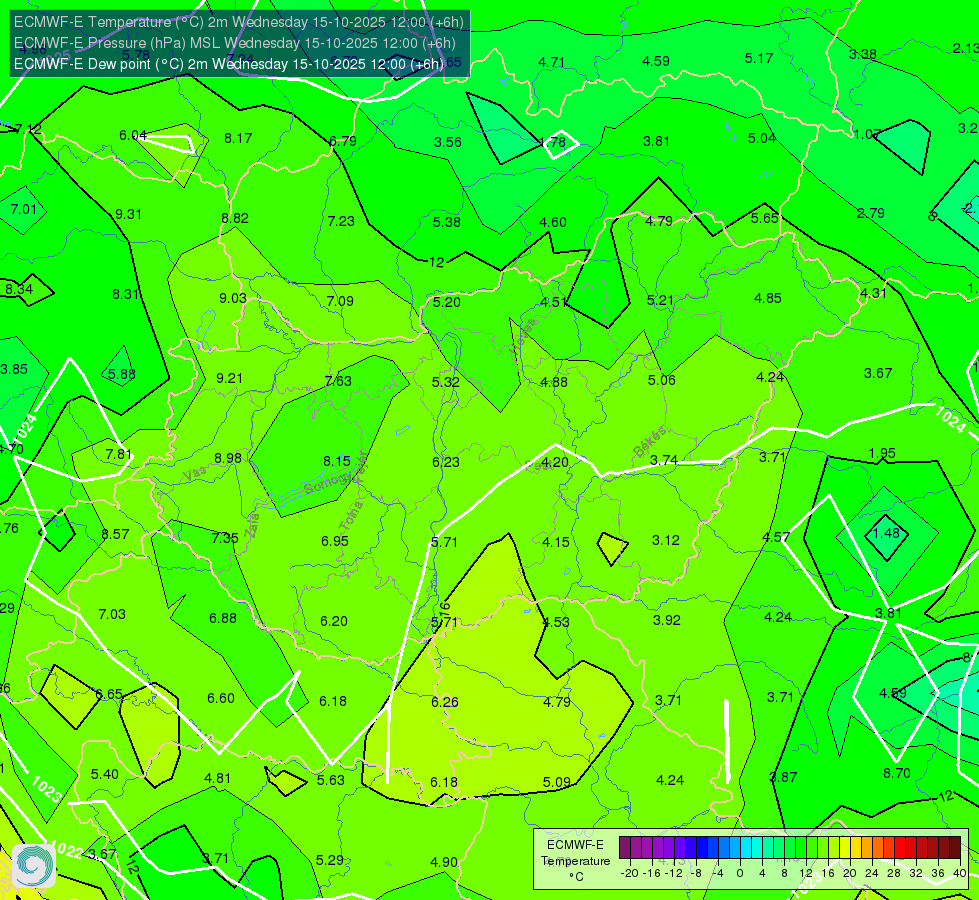
Task: Click the map value 6.04
Action: pos(132,136)
